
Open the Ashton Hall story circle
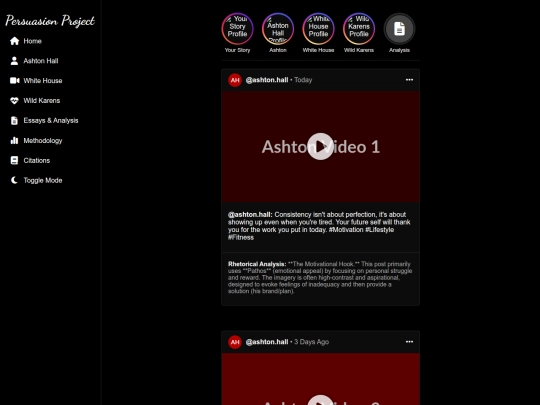pyautogui.click(x=278, y=29)
